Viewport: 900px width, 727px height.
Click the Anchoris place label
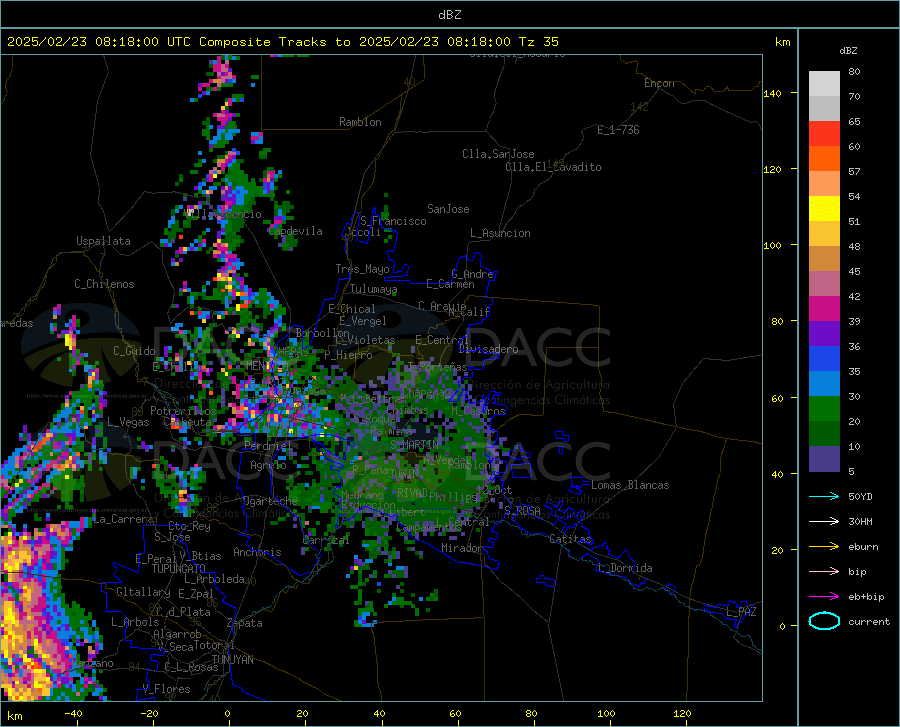pyautogui.click(x=257, y=552)
